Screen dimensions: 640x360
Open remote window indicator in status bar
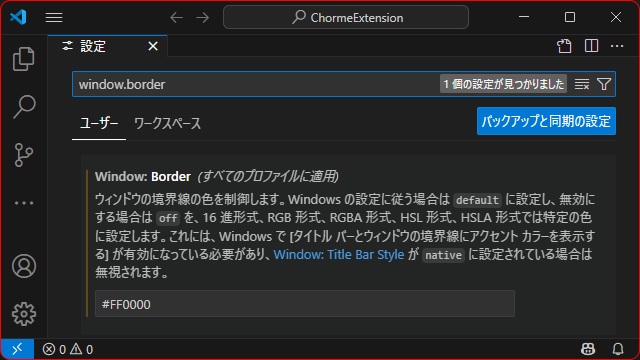(x=17, y=349)
